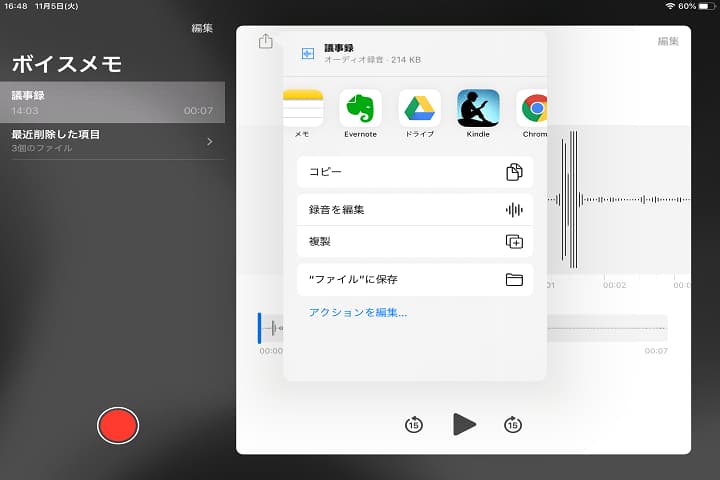720x480 pixels.
Task: Click the 16:48 clock in status bar
Action: tap(16, 6)
